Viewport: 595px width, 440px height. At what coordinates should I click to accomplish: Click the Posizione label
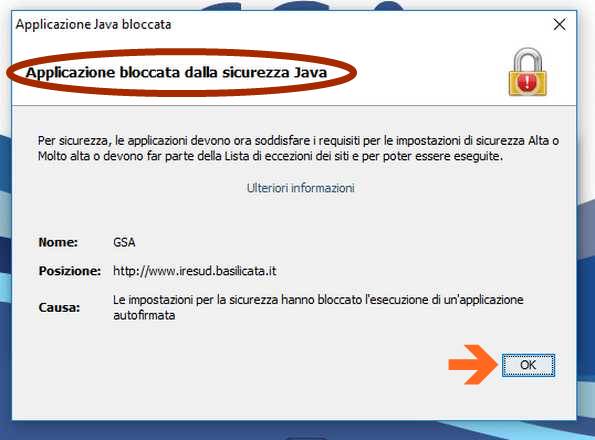pyautogui.click(x=70, y=271)
